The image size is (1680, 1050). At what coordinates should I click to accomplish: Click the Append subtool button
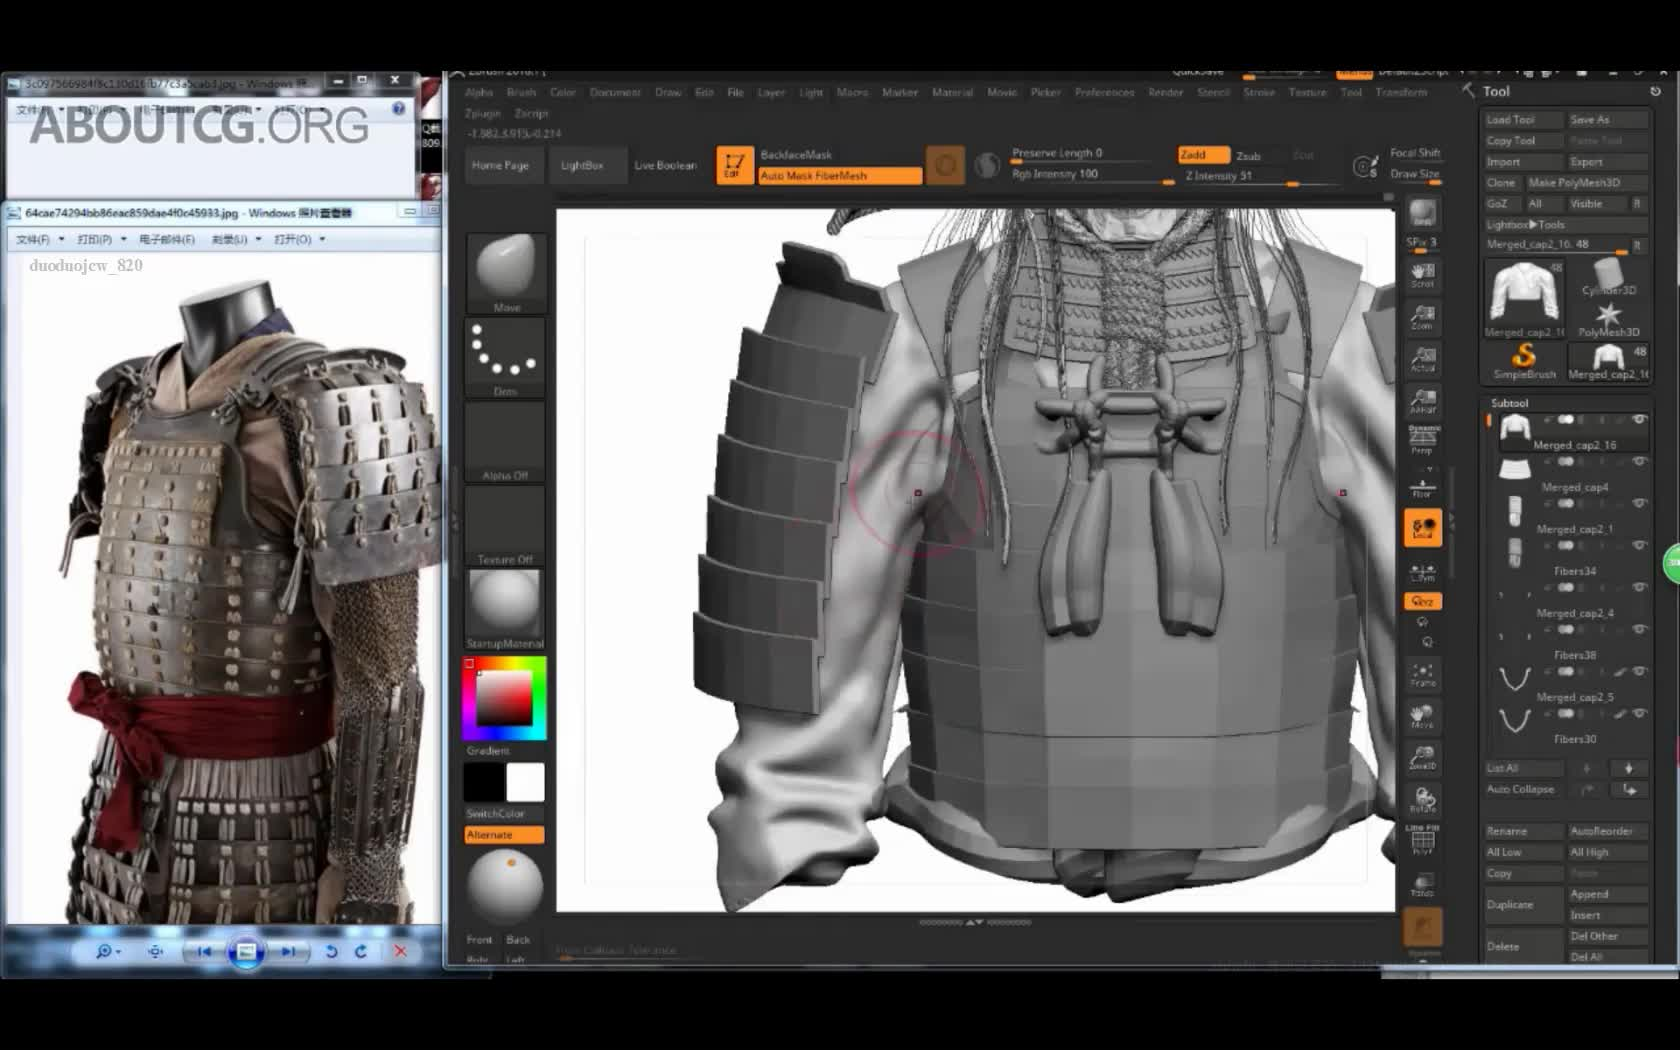pos(1607,894)
